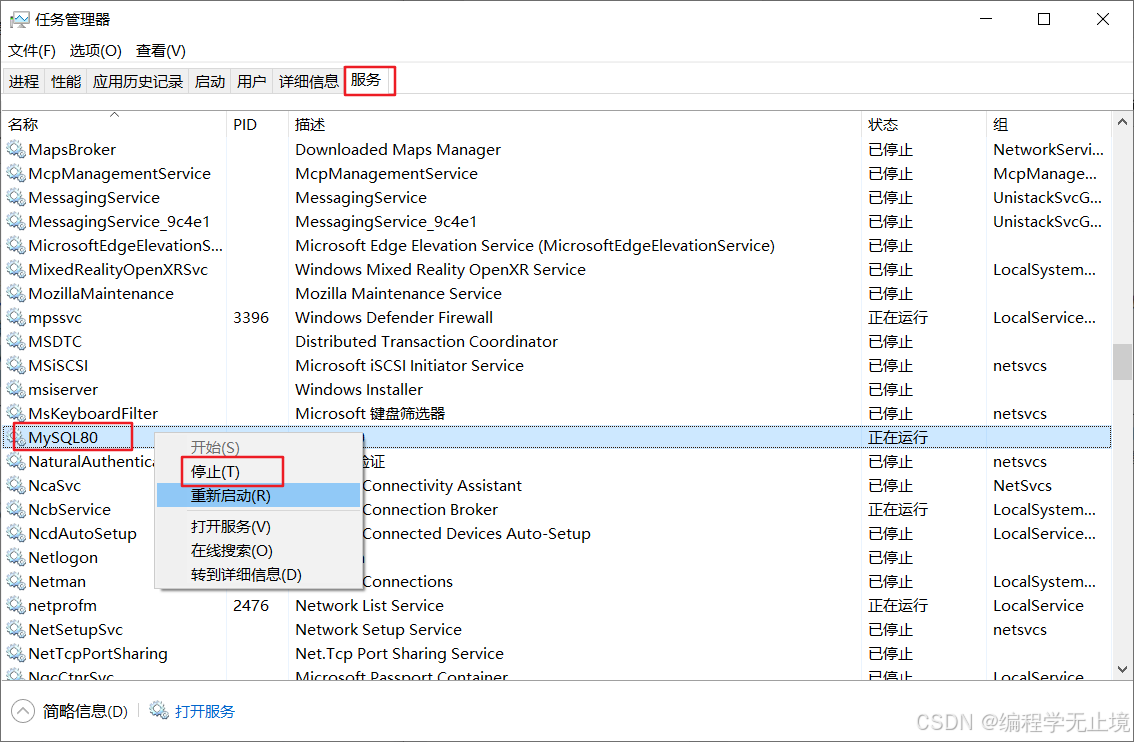Click the Netman service icon
The image size is (1134, 742).
tap(16, 581)
